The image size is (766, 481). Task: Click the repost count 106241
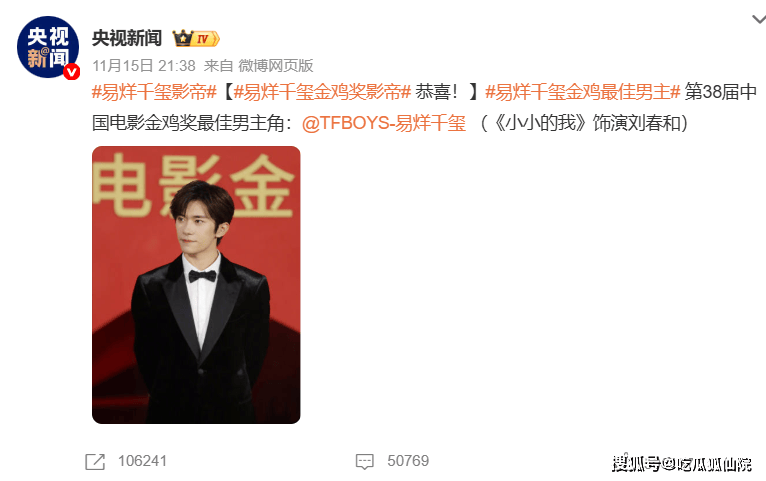click(x=142, y=461)
